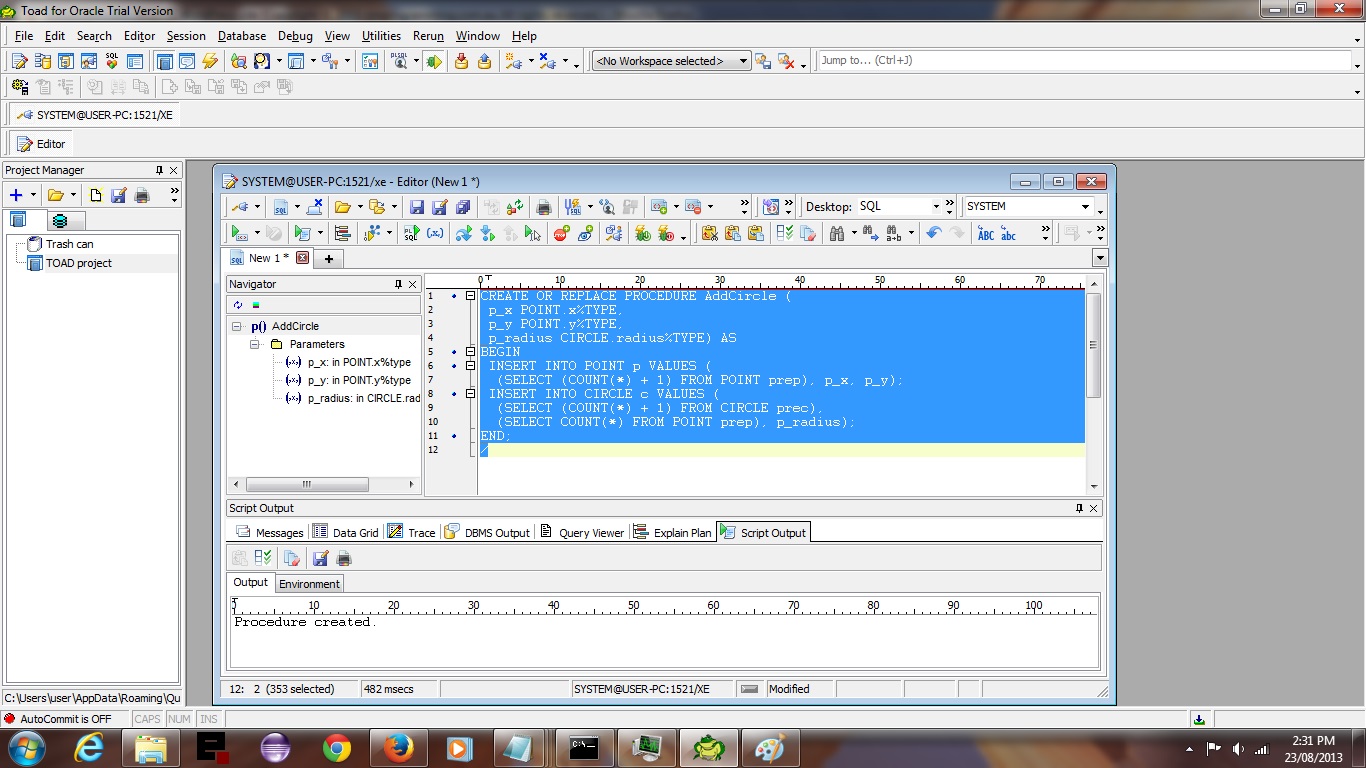Image resolution: width=1366 pixels, height=768 pixels.
Task: Open the workspace selection dropdown
Action: click(743, 61)
